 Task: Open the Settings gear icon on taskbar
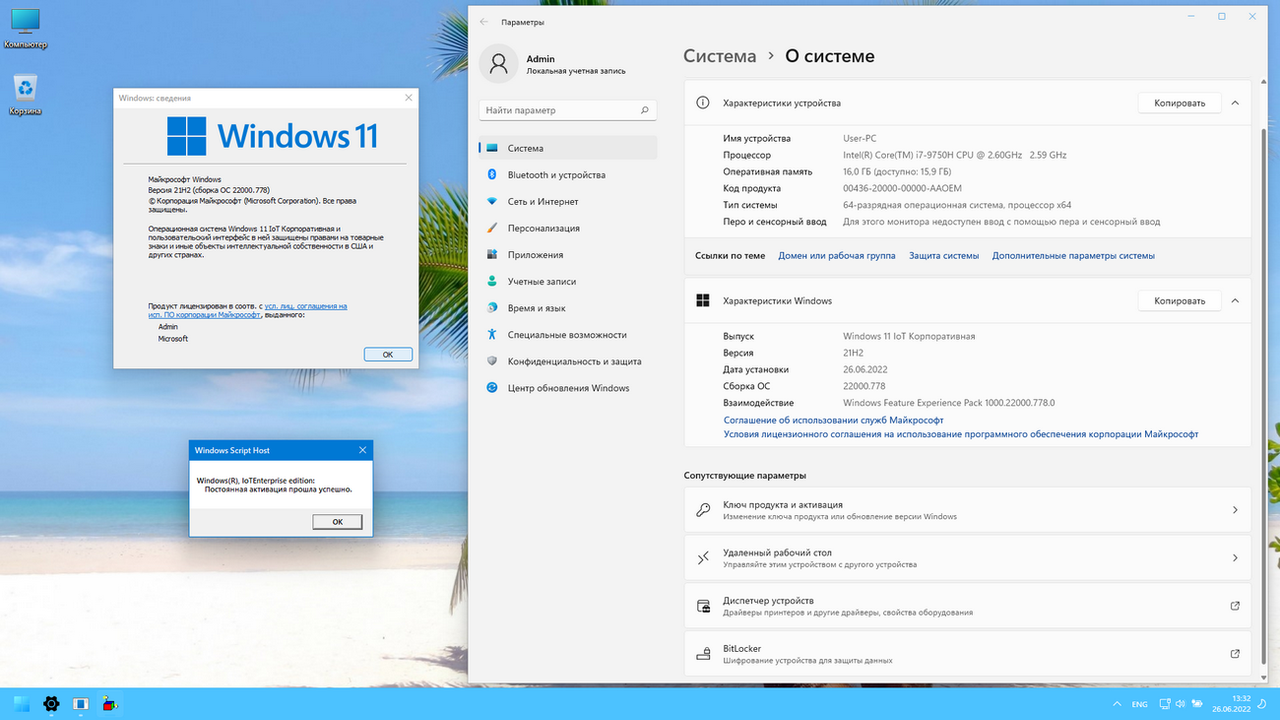click(x=51, y=704)
